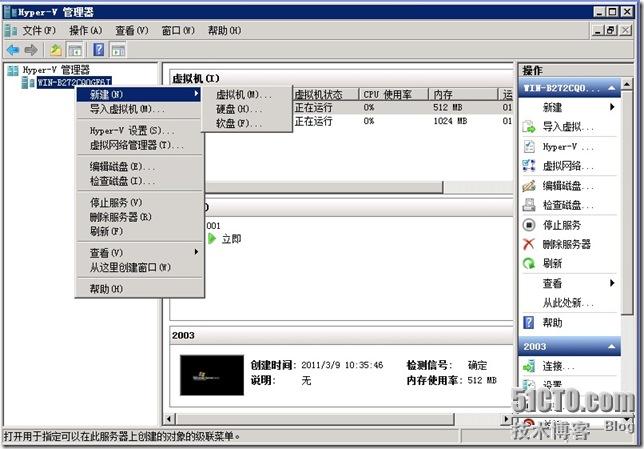Click the 导入虚拟 icon in Actions pane
This screenshot has height=449, width=644.
coord(529,127)
